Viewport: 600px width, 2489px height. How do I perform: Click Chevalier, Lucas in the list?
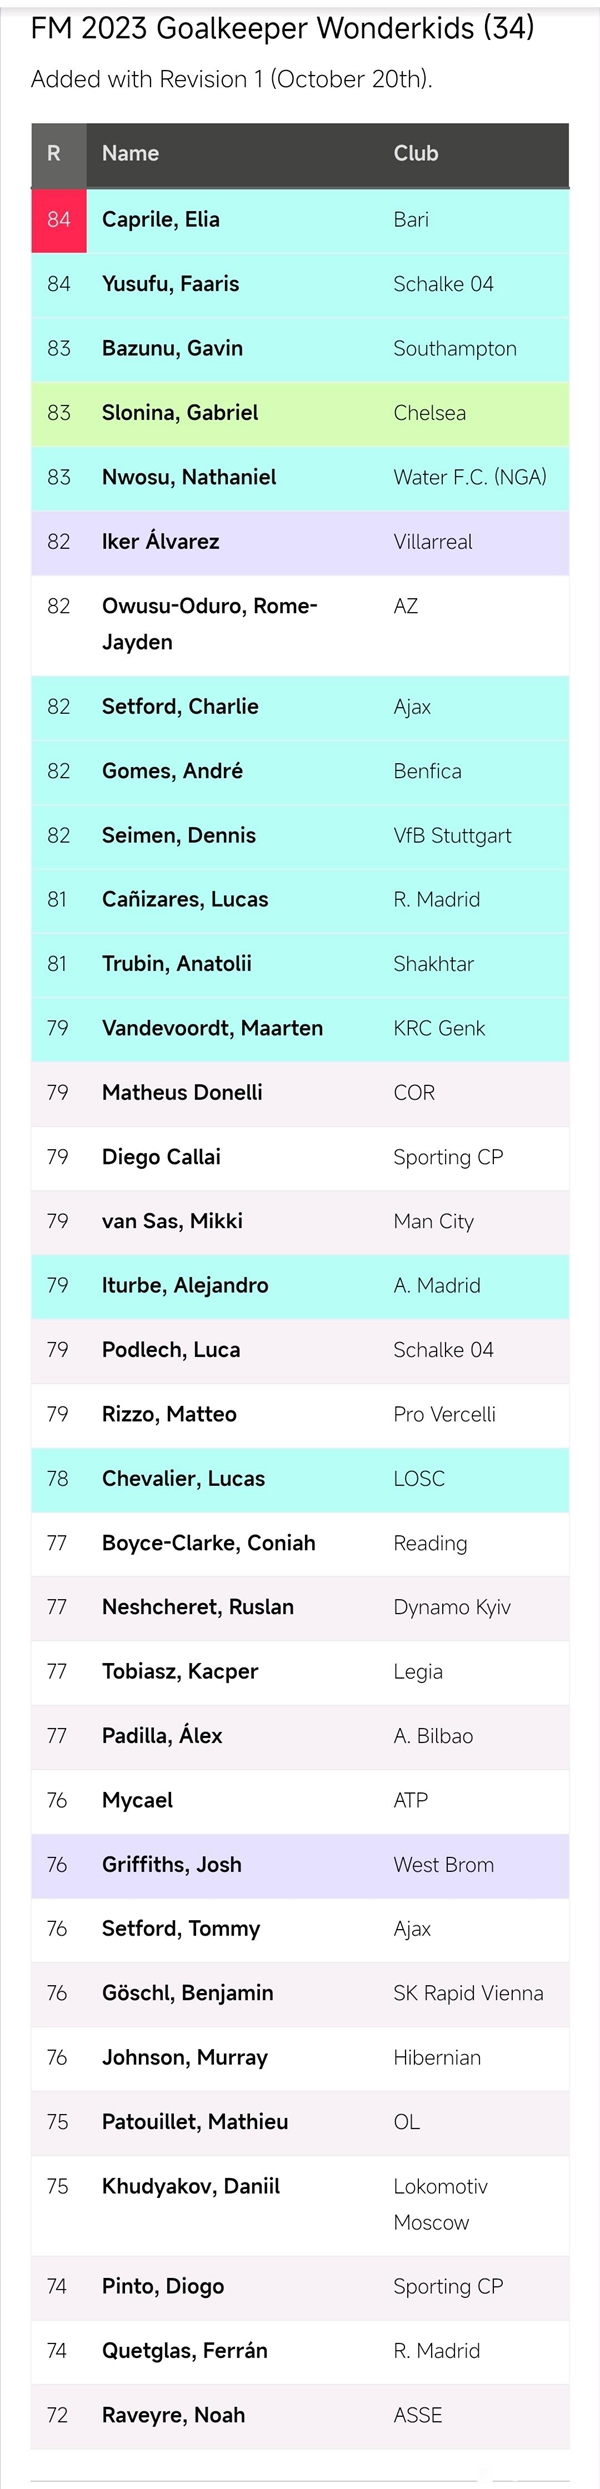pyautogui.click(x=183, y=1479)
